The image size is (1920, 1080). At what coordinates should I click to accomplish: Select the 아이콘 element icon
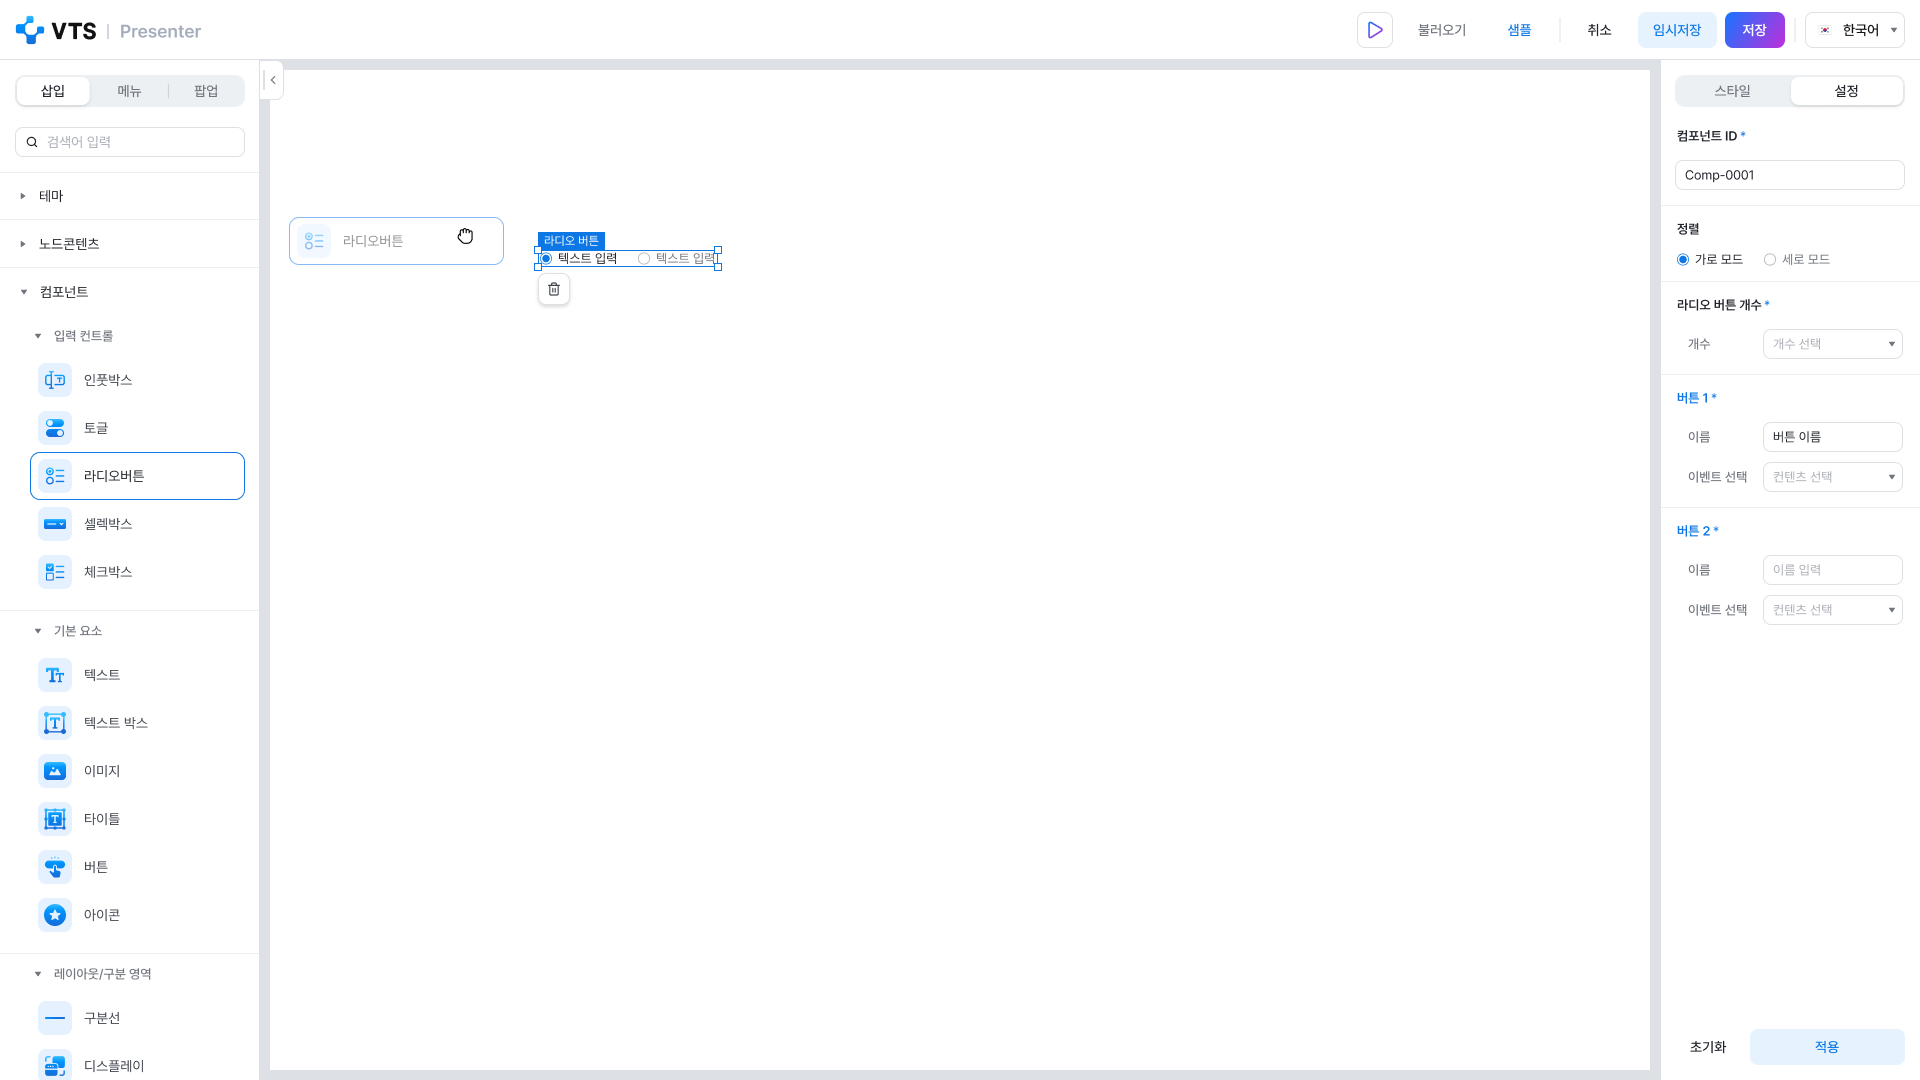(x=55, y=915)
